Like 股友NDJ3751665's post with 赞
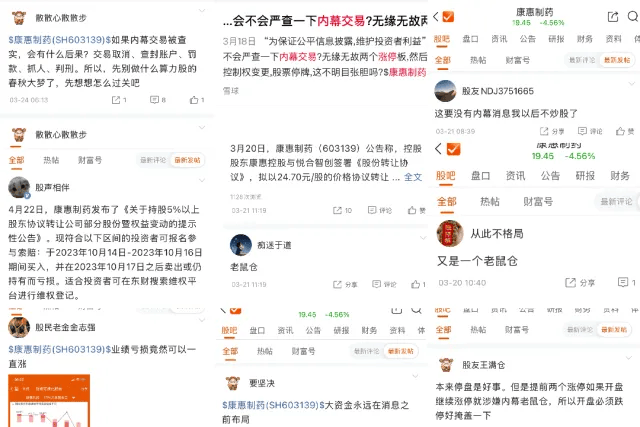The height and width of the screenshot is (427, 640). pos(625,131)
